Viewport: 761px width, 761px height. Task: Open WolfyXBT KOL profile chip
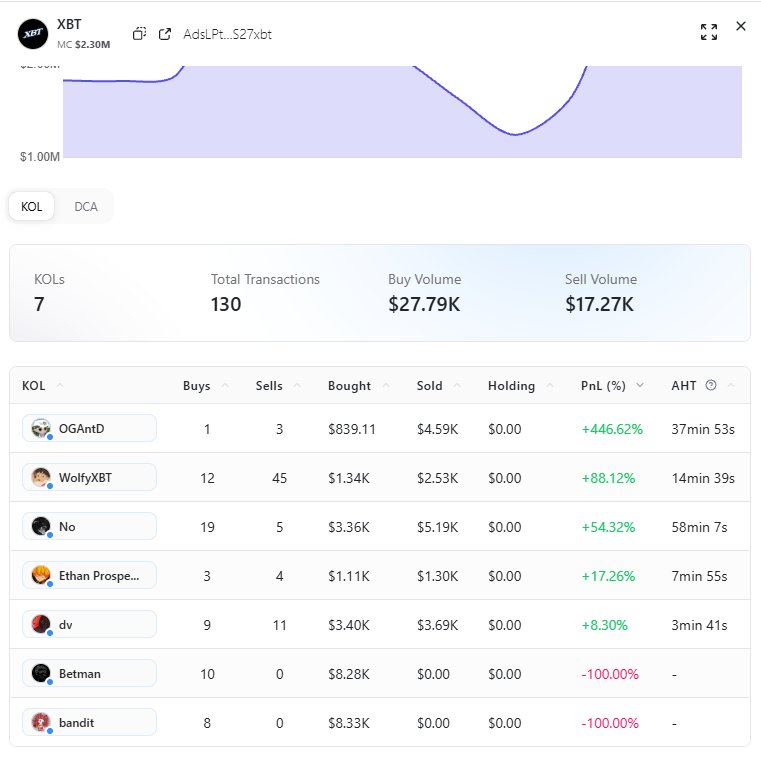coord(89,478)
